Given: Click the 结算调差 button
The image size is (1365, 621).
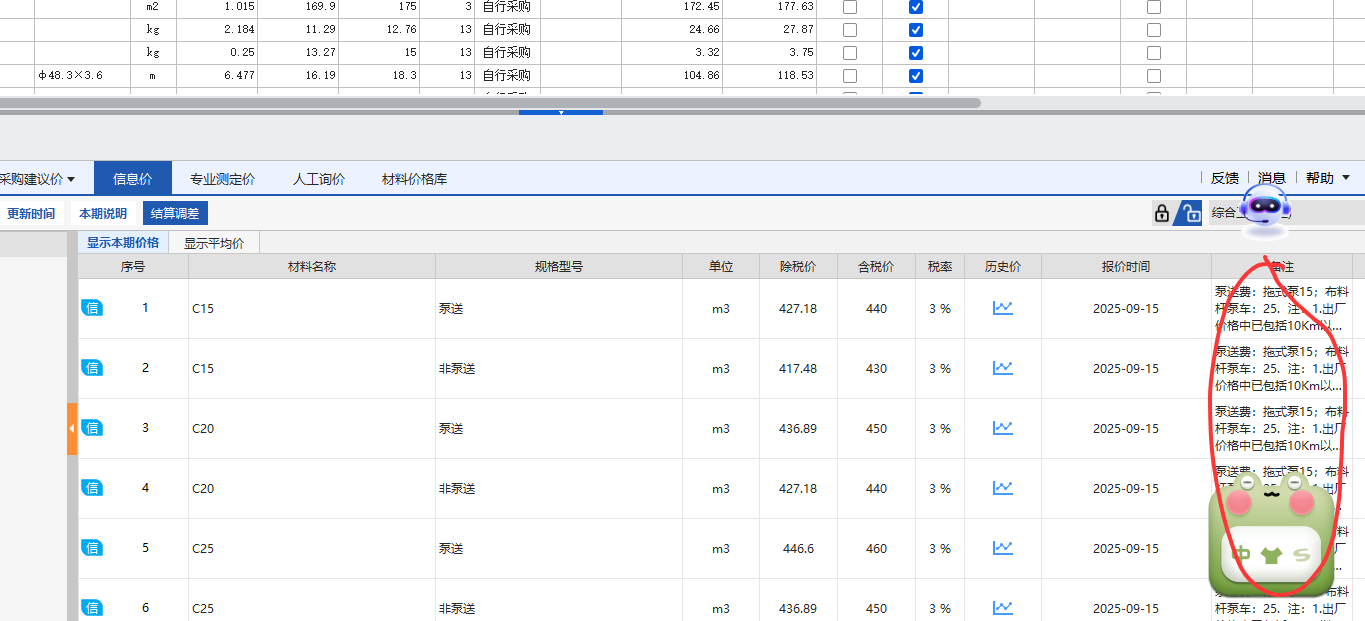Looking at the screenshot, I should click(x=175, y=213).
